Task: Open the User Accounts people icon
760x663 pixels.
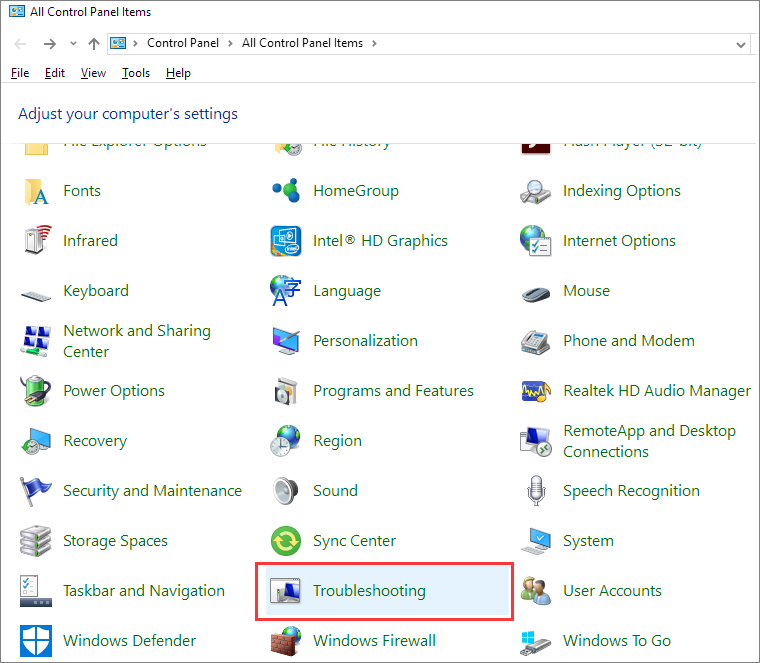Action: pos(536,591)
